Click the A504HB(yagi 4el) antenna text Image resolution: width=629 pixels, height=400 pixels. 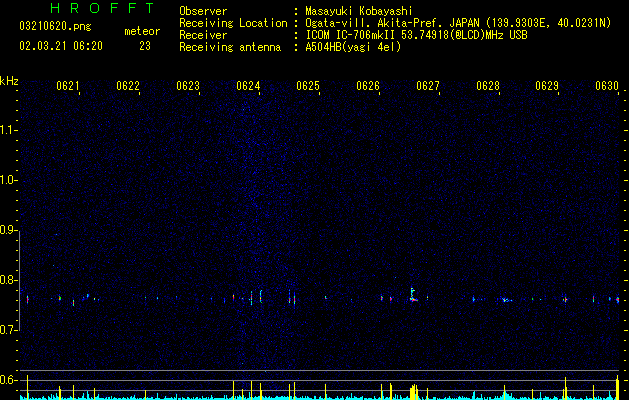(353, 47)
